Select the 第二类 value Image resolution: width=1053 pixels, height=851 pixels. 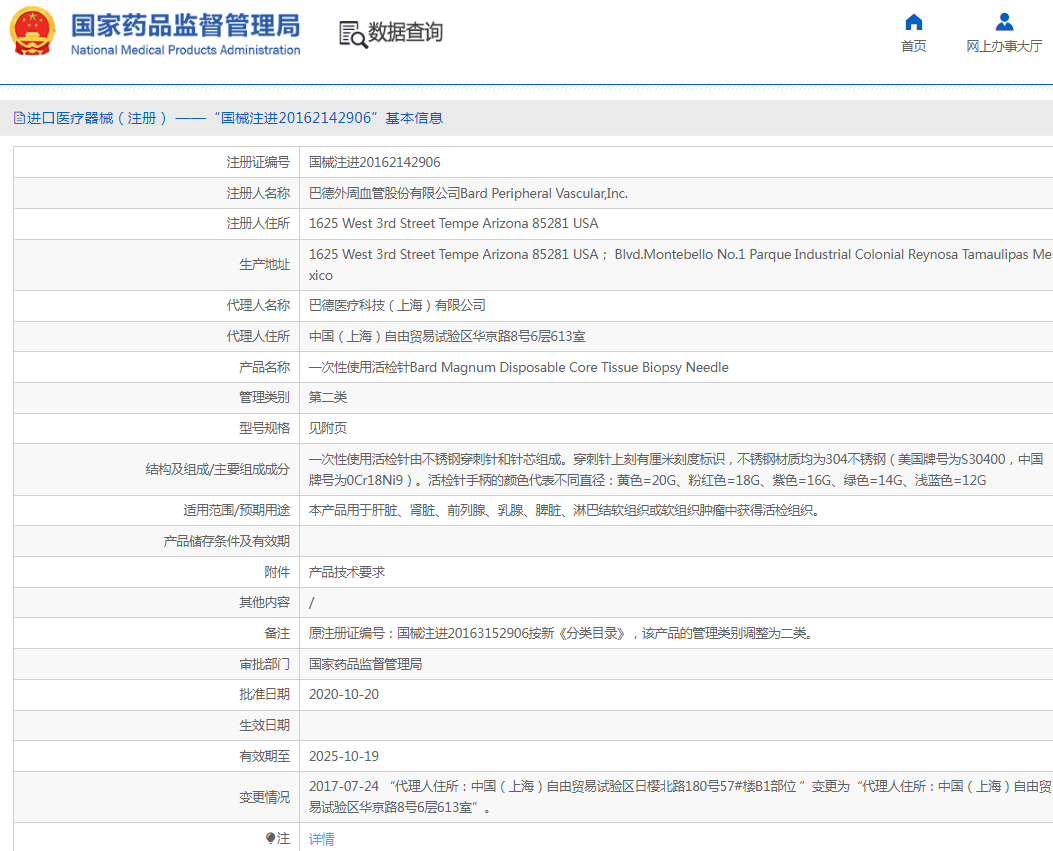tap(328, 398)
